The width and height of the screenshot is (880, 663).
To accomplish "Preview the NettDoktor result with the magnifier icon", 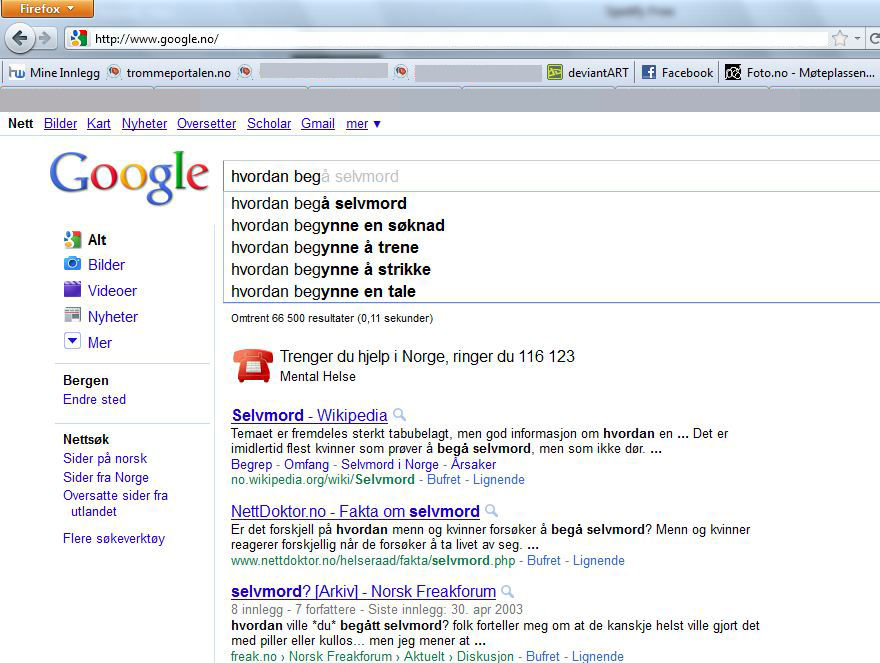I will tap(492, 511).
